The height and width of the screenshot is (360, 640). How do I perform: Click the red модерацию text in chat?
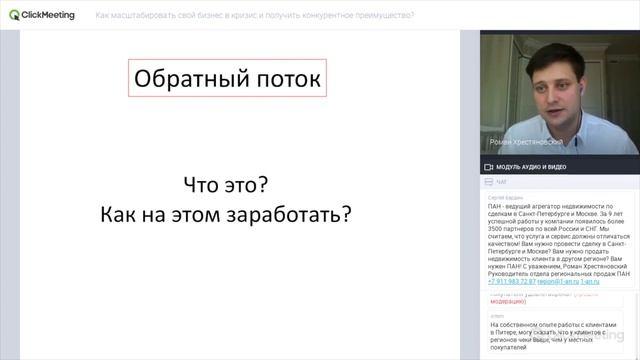pos(508,301)
